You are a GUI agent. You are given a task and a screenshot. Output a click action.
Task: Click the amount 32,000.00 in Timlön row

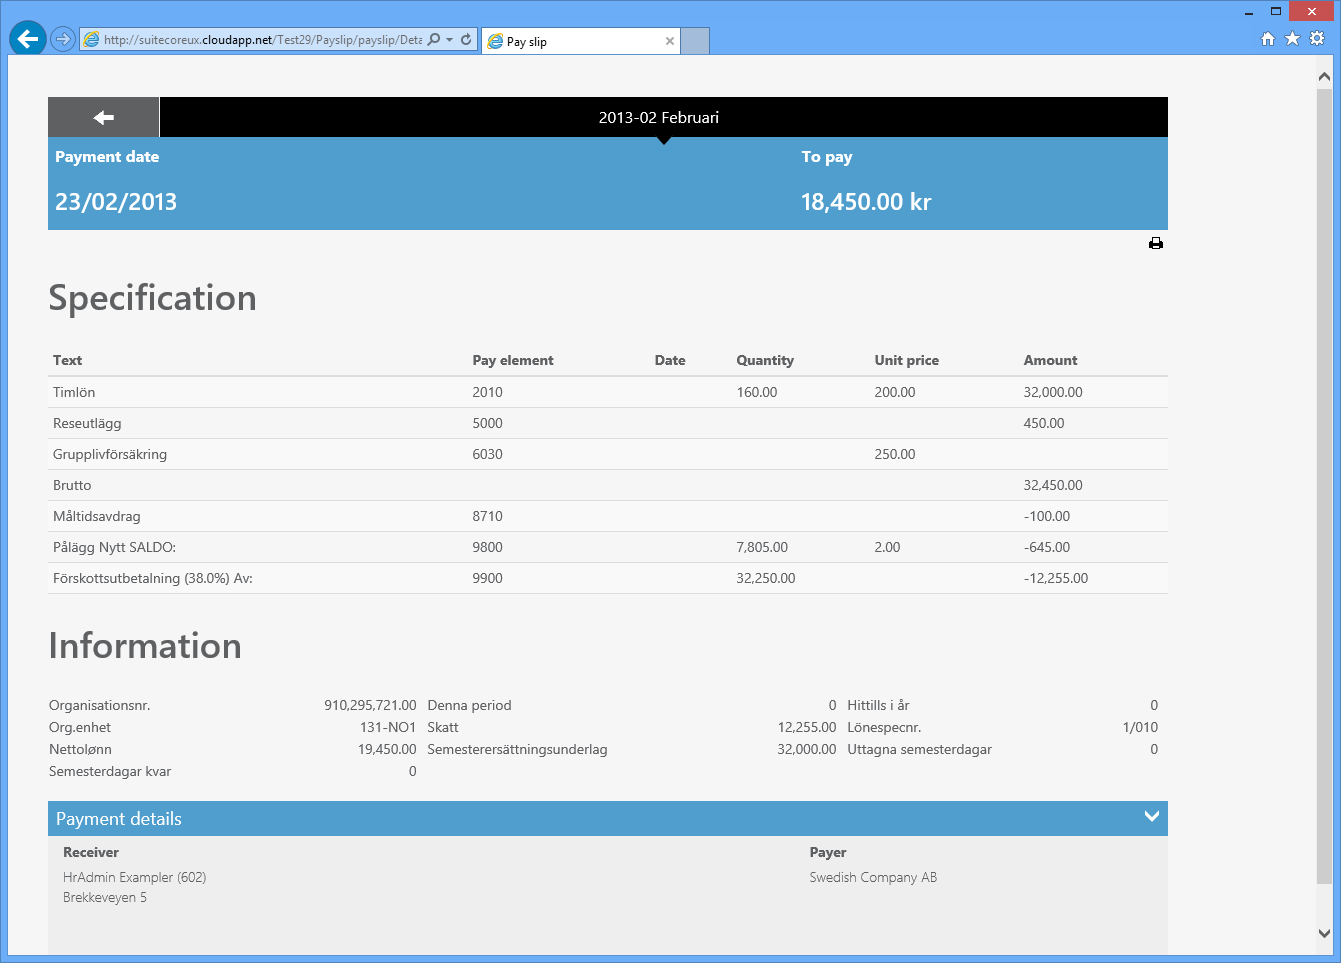[x=1053, y=392]
